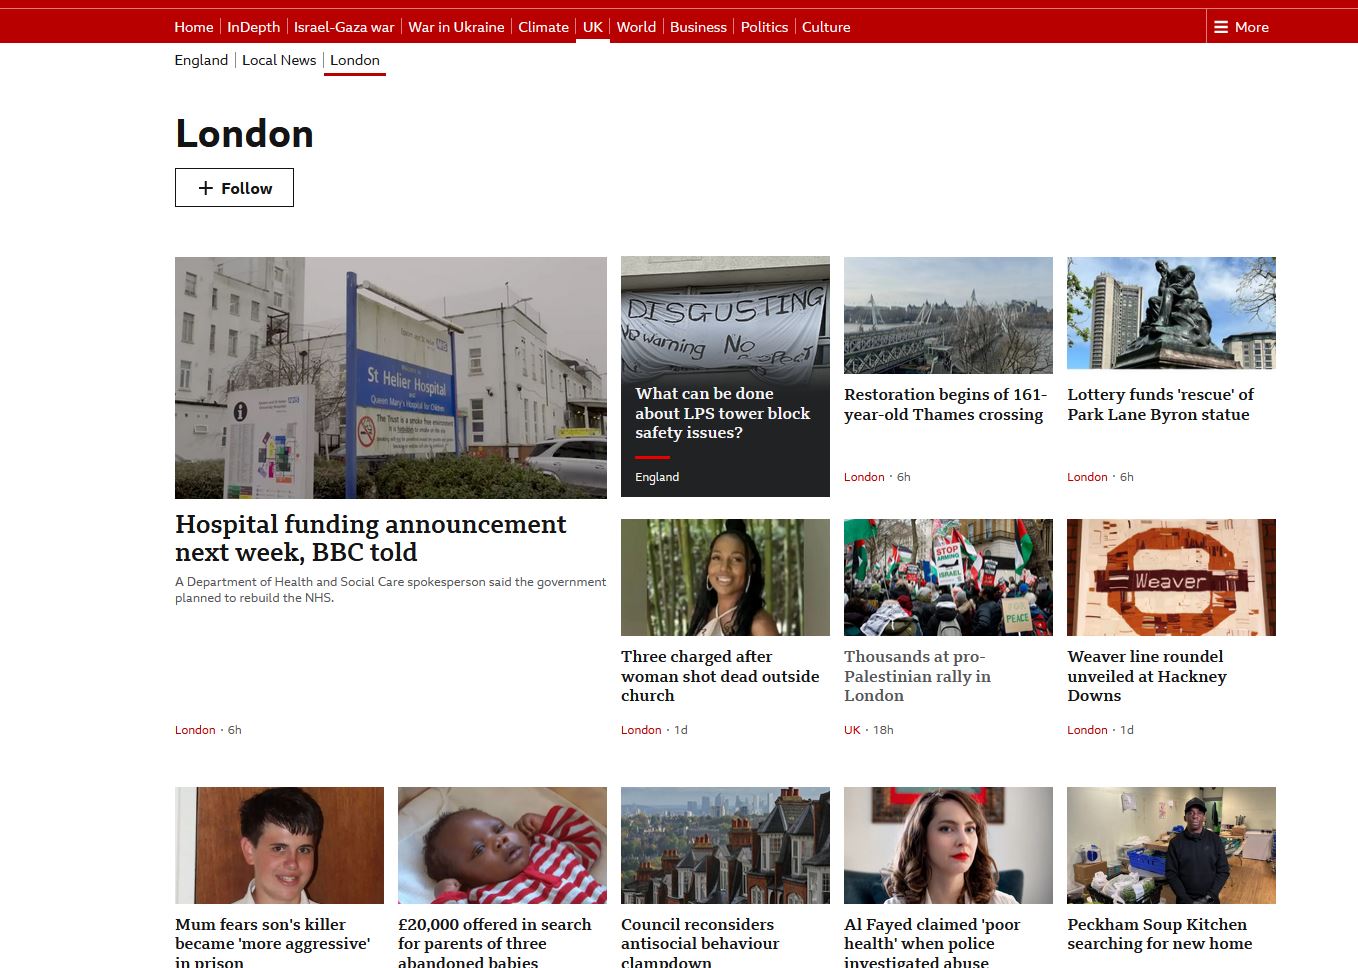Select the UK tab in top navigation
The width and height of the screenshot is (1358, 968).
(x=592, y=27)
